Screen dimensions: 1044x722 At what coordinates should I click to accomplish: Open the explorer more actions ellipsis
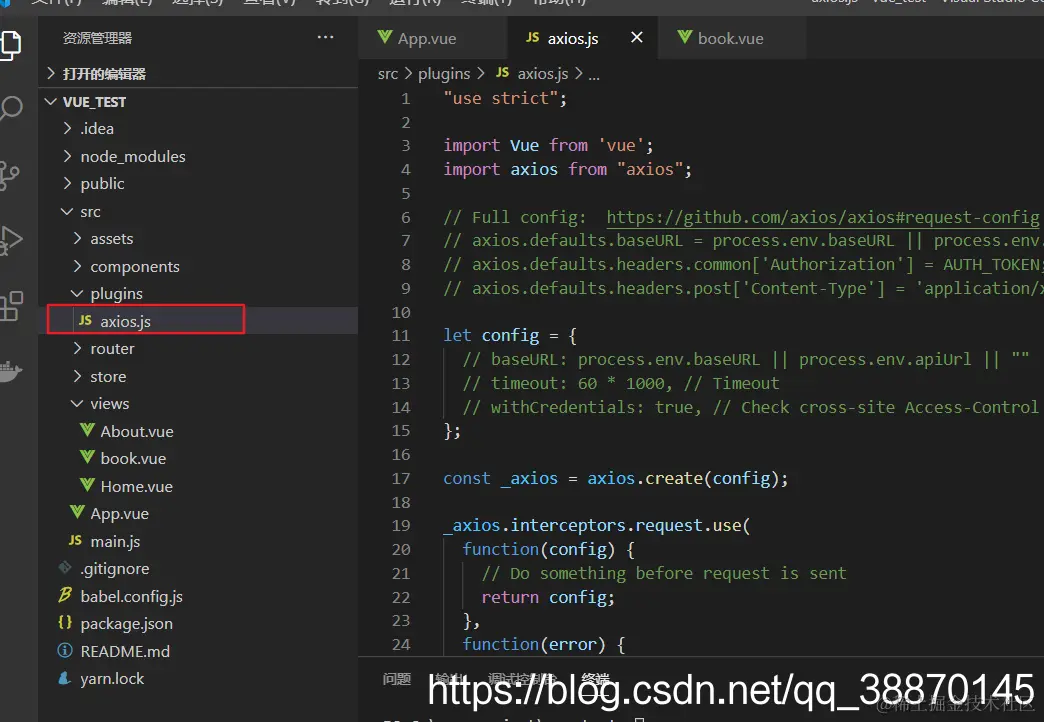(326, 37)
